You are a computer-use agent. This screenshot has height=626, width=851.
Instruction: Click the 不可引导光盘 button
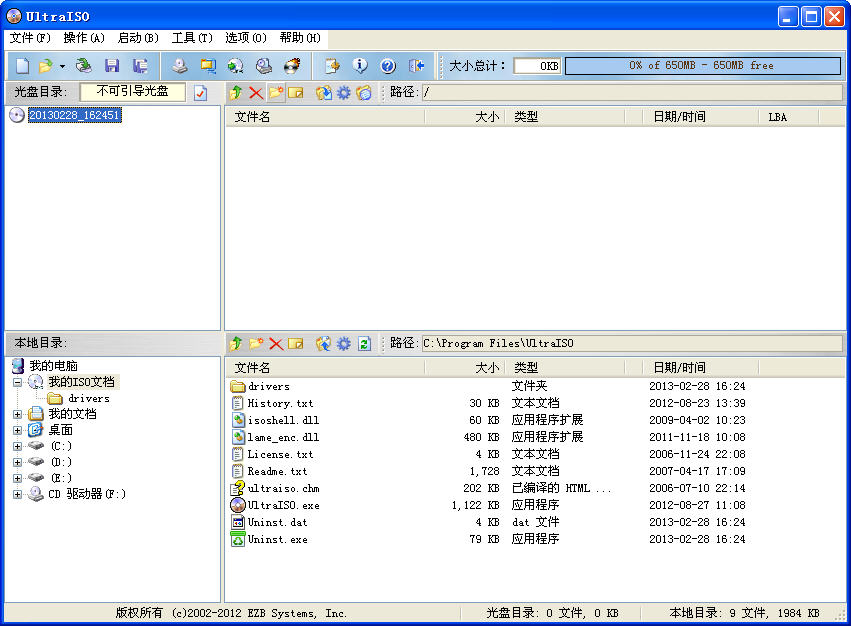coord(132,91)
